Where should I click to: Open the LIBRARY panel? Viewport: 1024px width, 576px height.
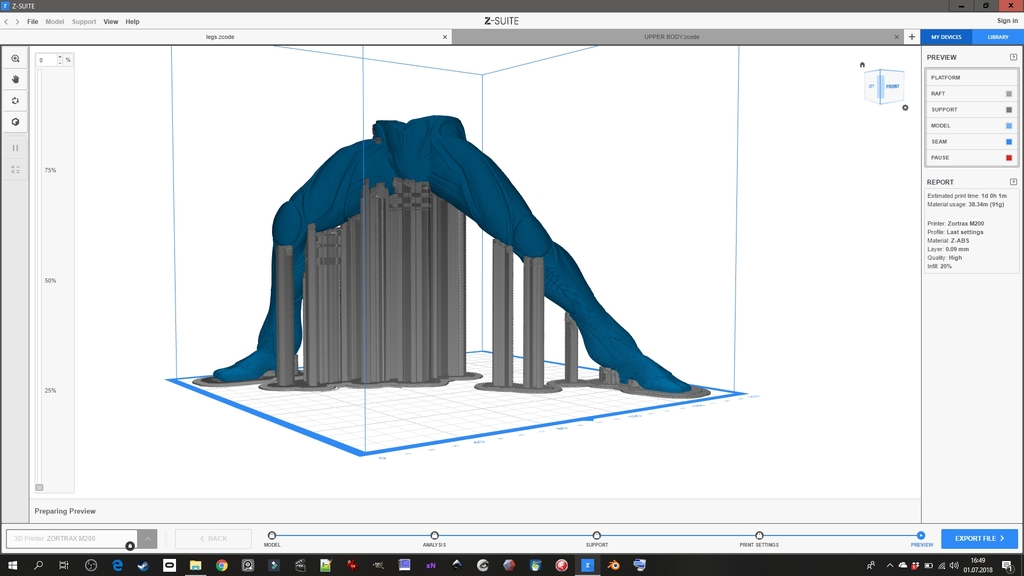pyautogui.click(x=998, y=37)
